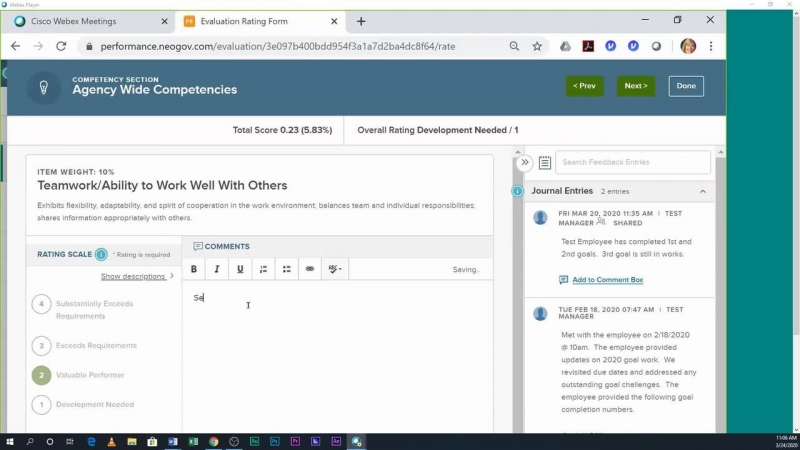Select rating 3 Exceeds Requirements

pos(41,346)
